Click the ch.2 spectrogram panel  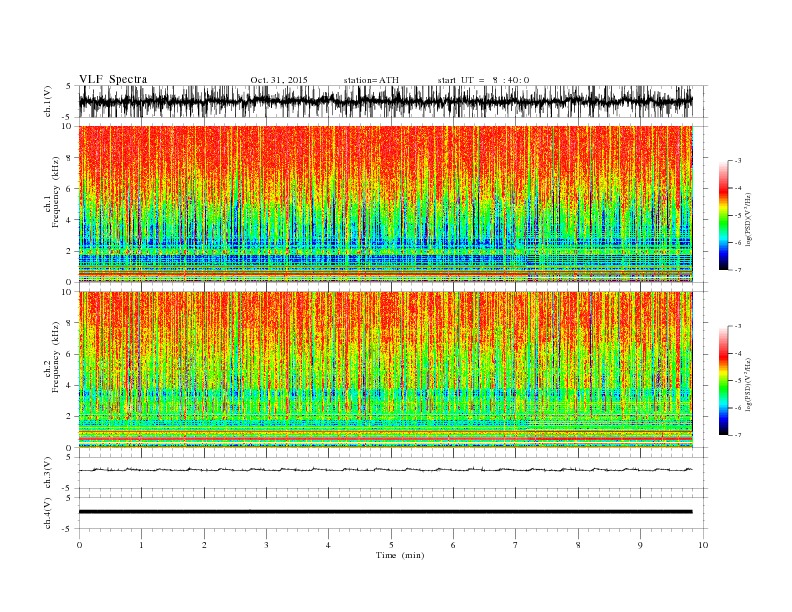(385, 370)
